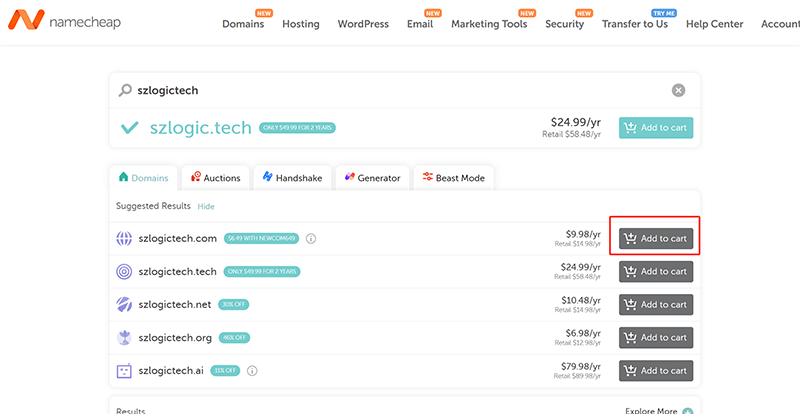Click the 46% OFF badge on szlogictech.org

pos(235,337)
